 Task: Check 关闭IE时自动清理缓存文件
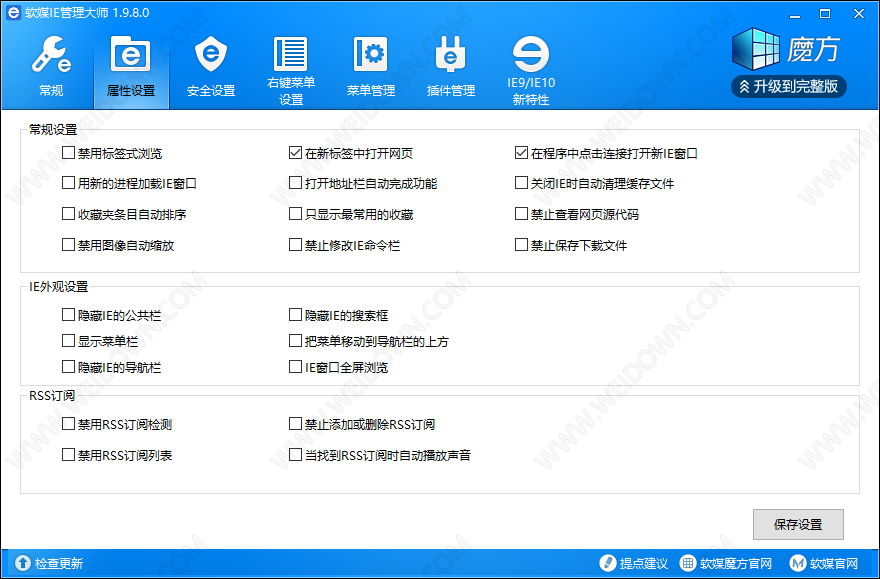(521, 183)
